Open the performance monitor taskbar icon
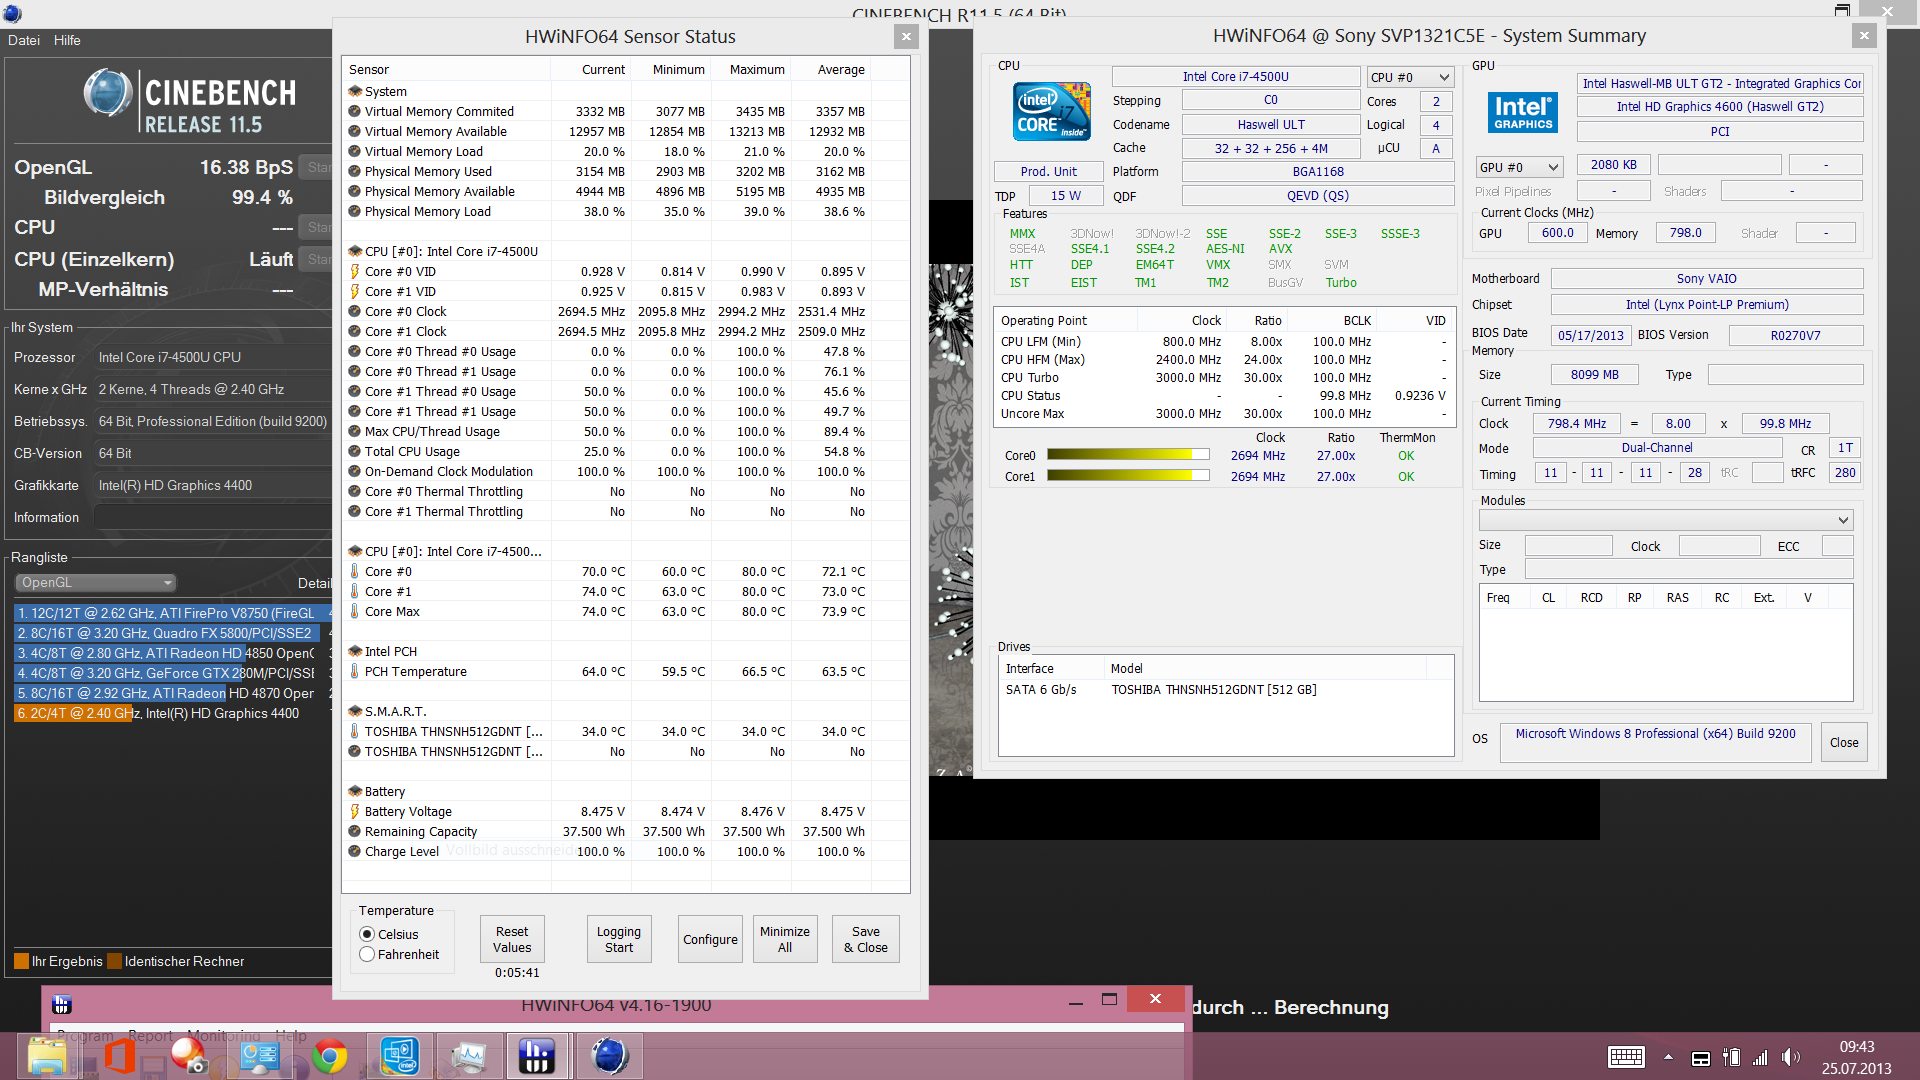Screen dimensions: 1920x1080 [468, 1056]
